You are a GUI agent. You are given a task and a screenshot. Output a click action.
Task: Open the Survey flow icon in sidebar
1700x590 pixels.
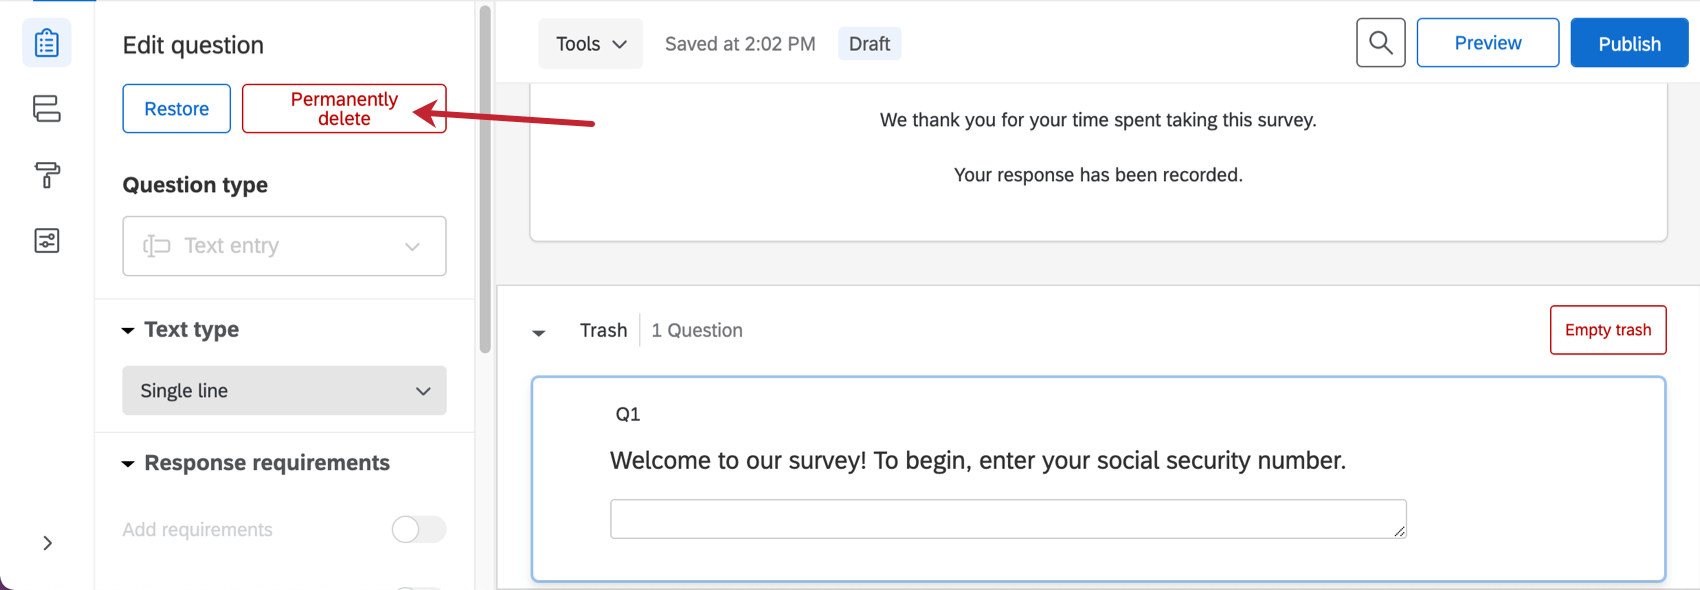tap(46, 109)
